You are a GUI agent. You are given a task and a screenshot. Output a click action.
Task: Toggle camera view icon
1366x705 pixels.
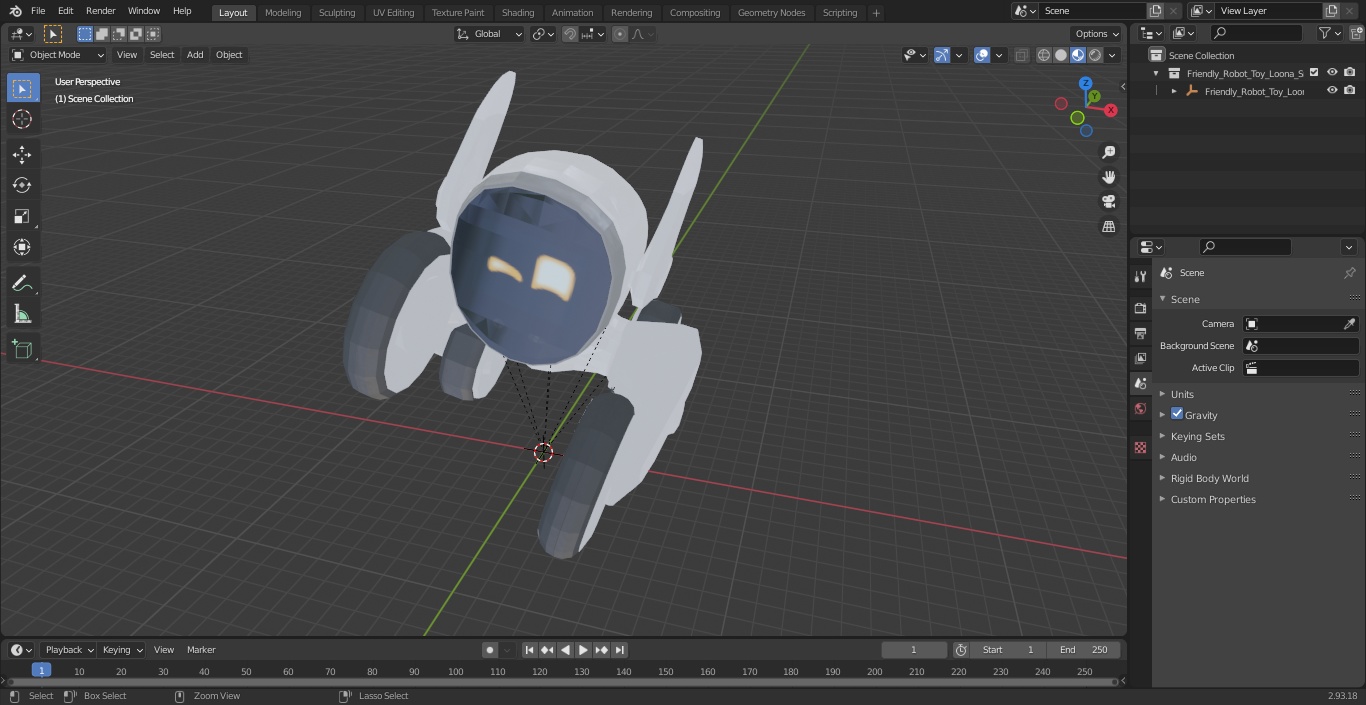coord(1108,202)
